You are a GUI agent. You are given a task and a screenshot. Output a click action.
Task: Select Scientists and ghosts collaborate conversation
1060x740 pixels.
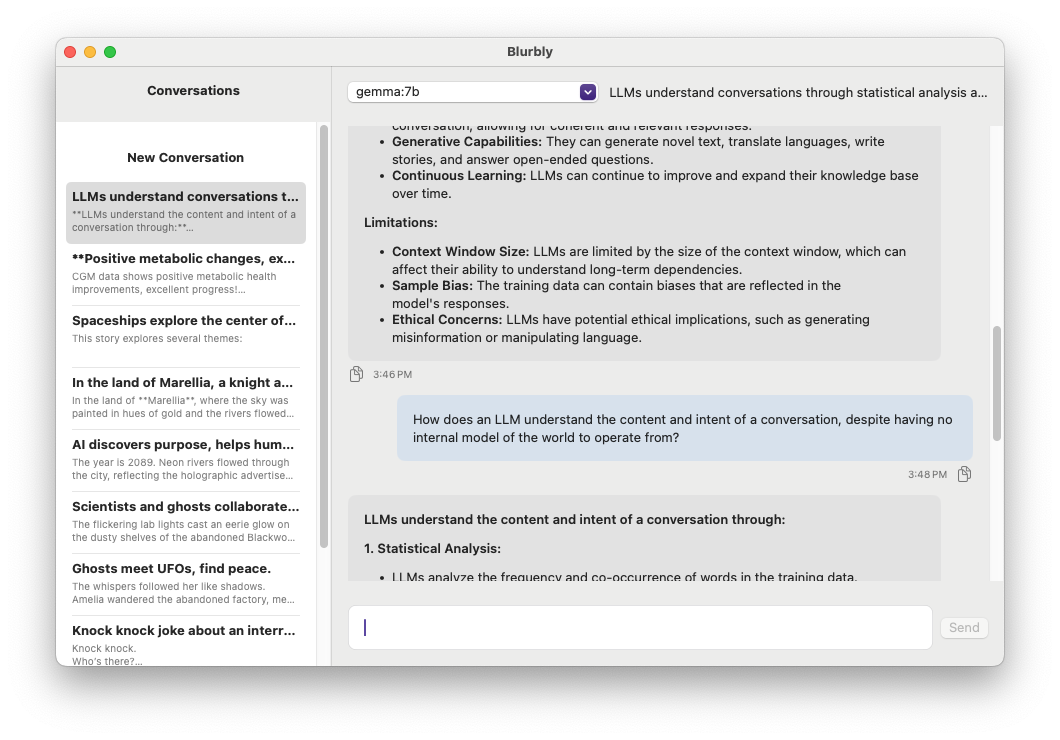pos(185,522)
